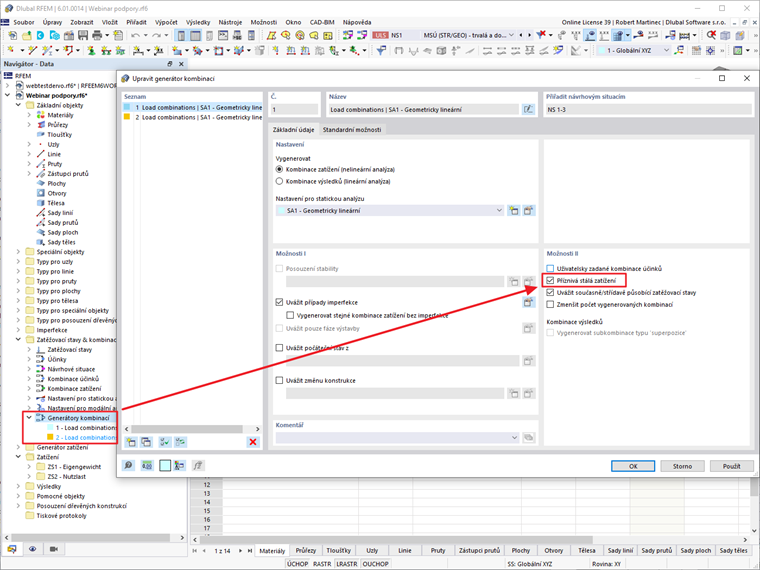Check Zmenšit počet vygenerovaných kombinací
760x570 pixels.
pos(550,305)
